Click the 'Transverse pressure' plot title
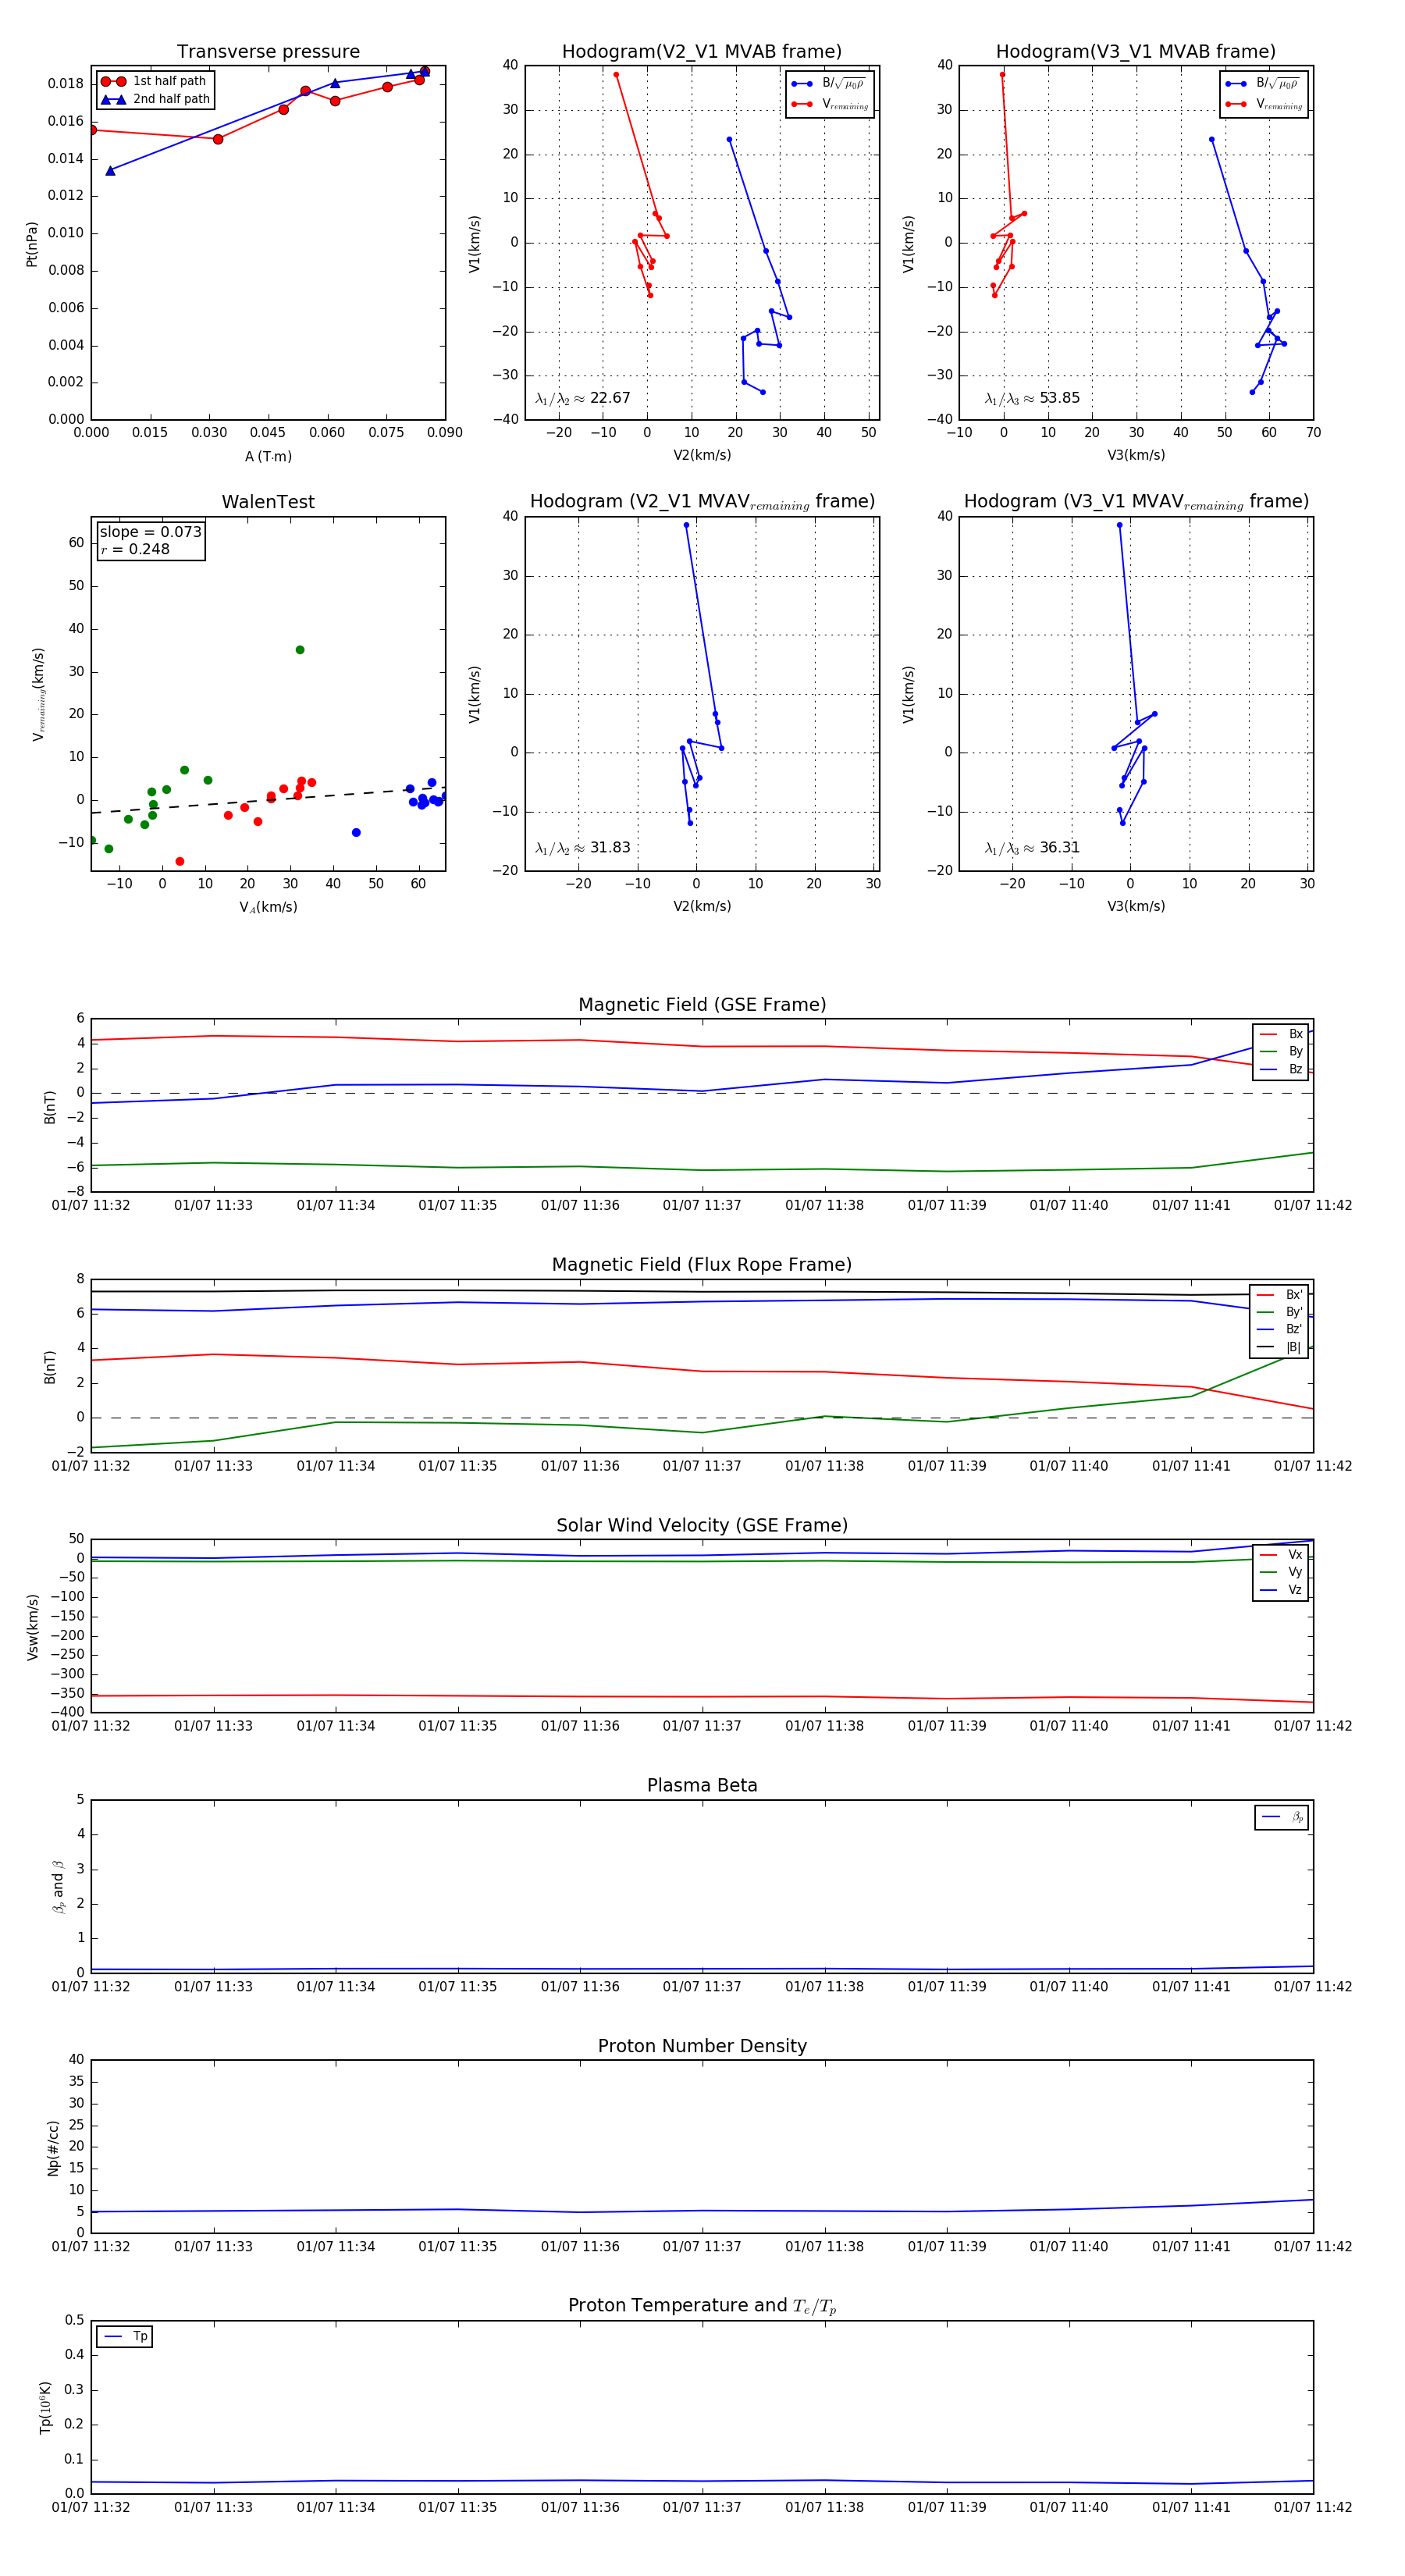1405x2576 pixels. pos(268,51)
